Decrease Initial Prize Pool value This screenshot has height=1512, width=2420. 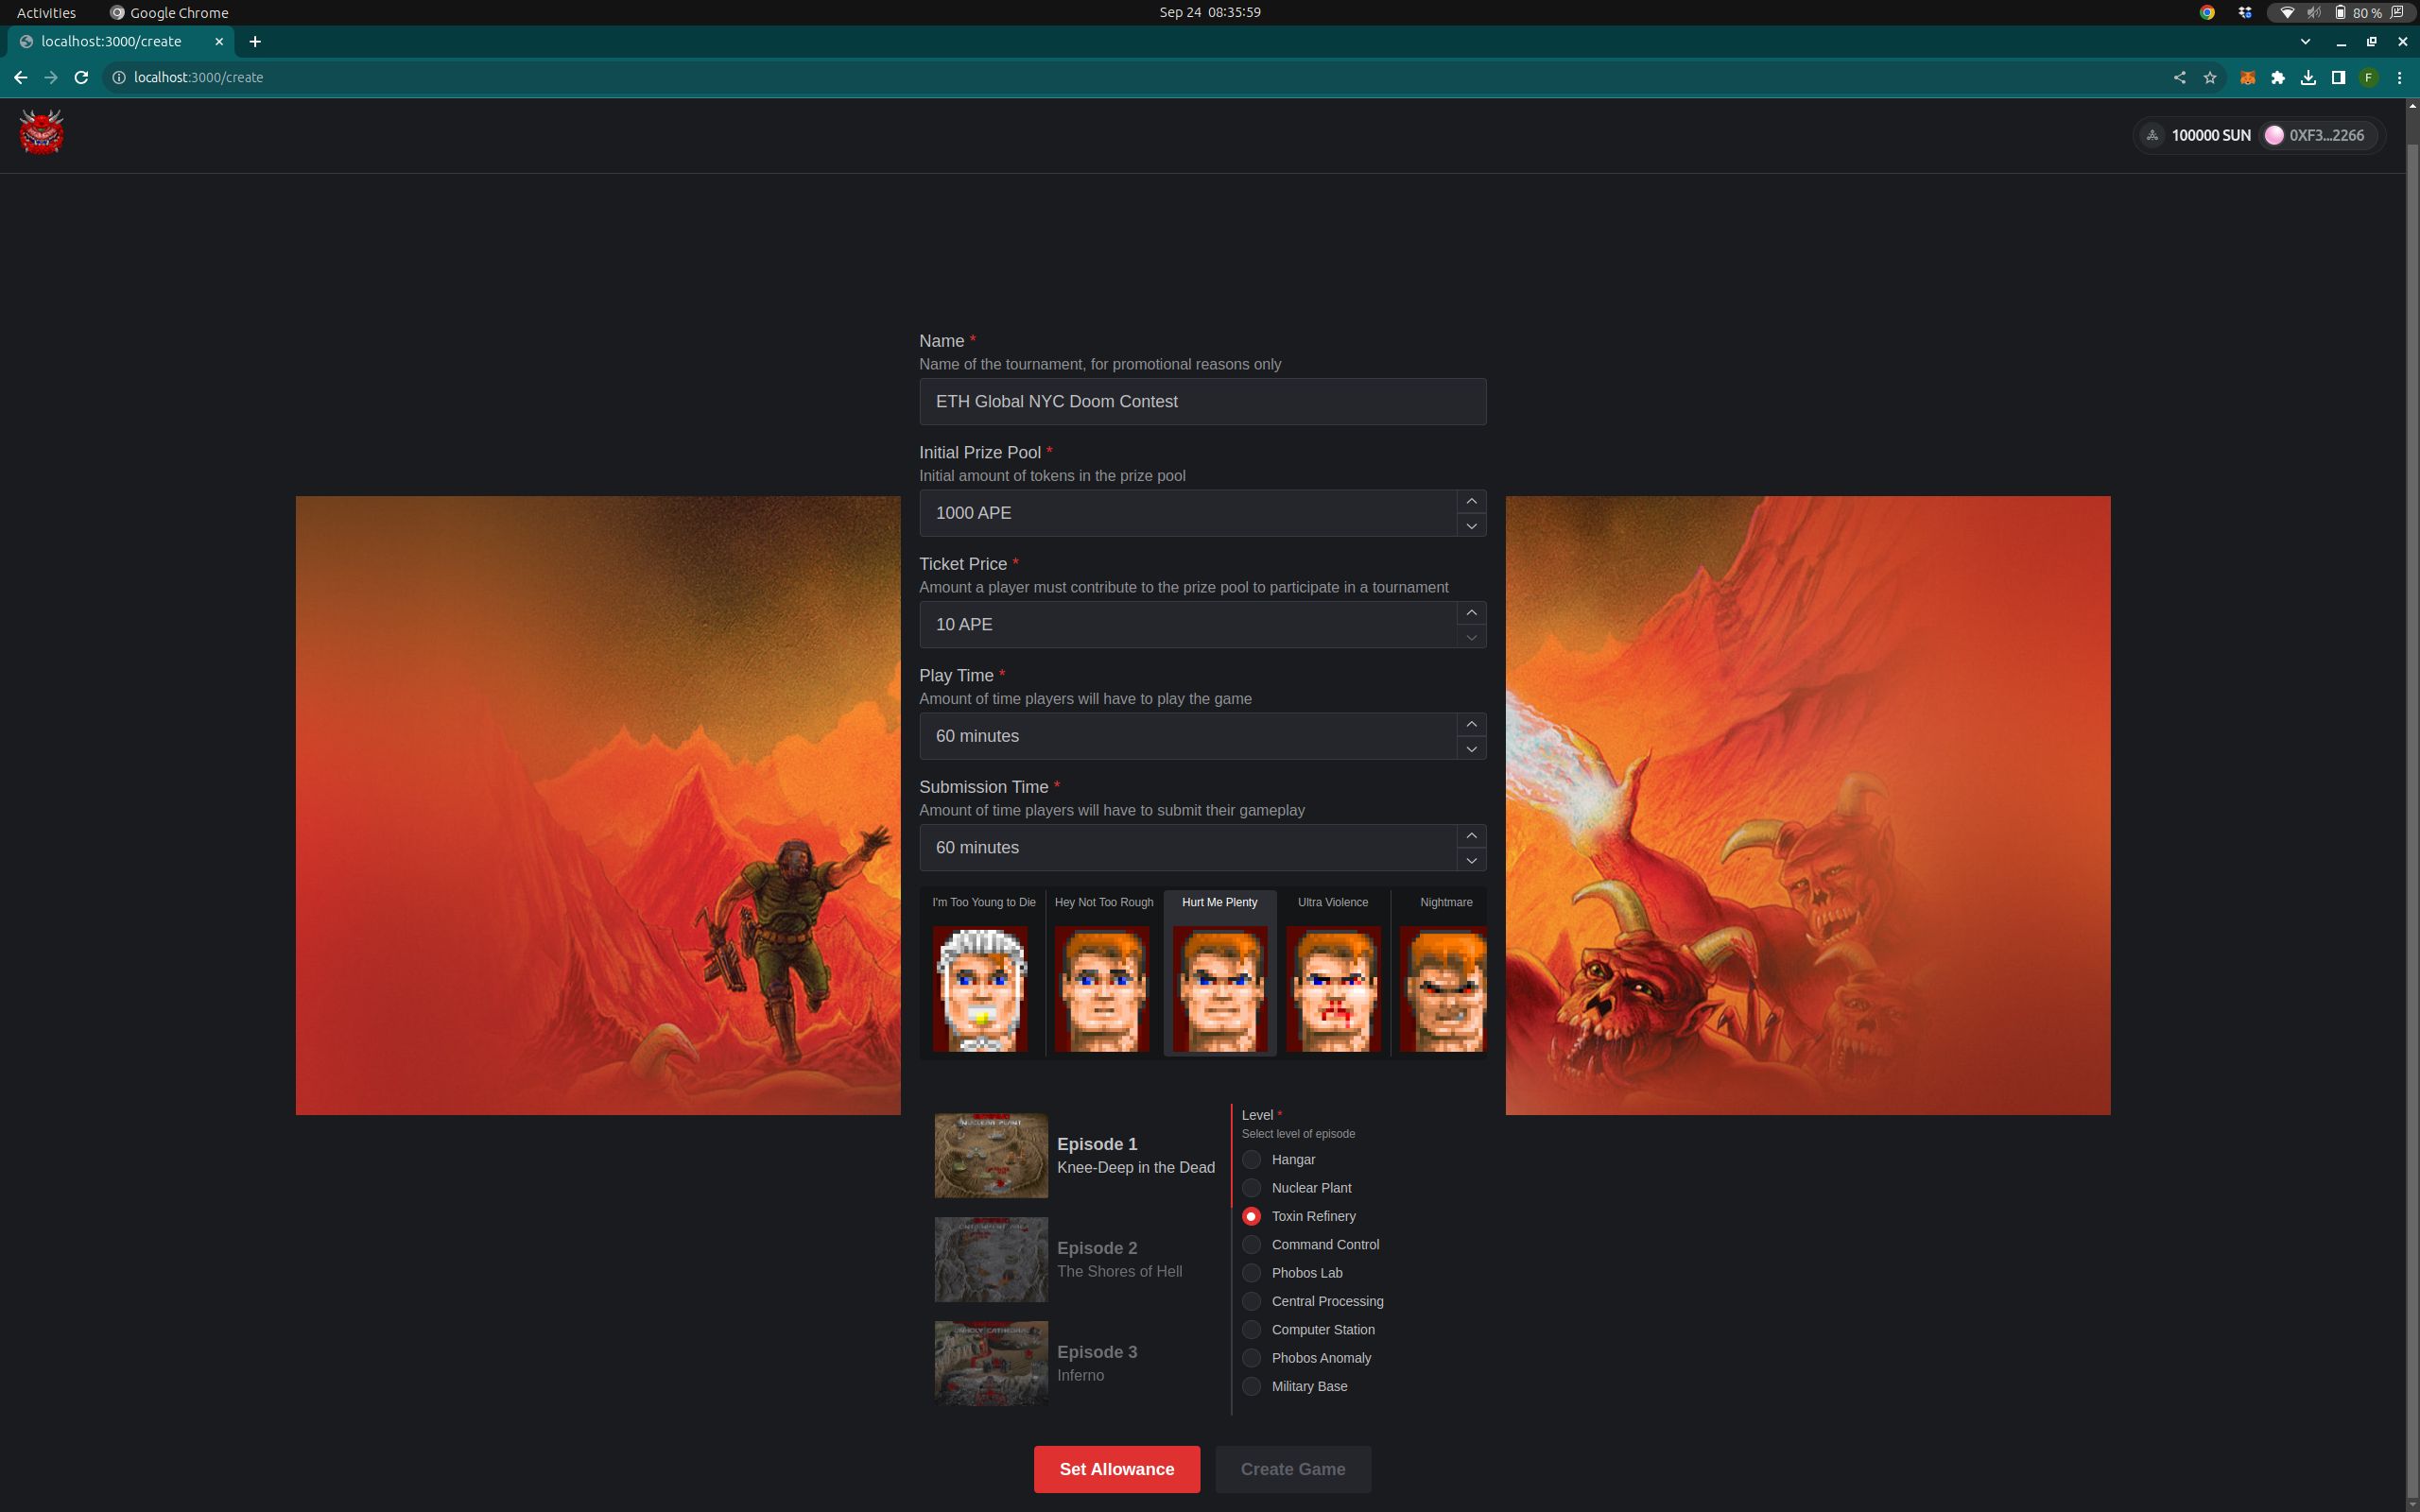point(1471,525)
